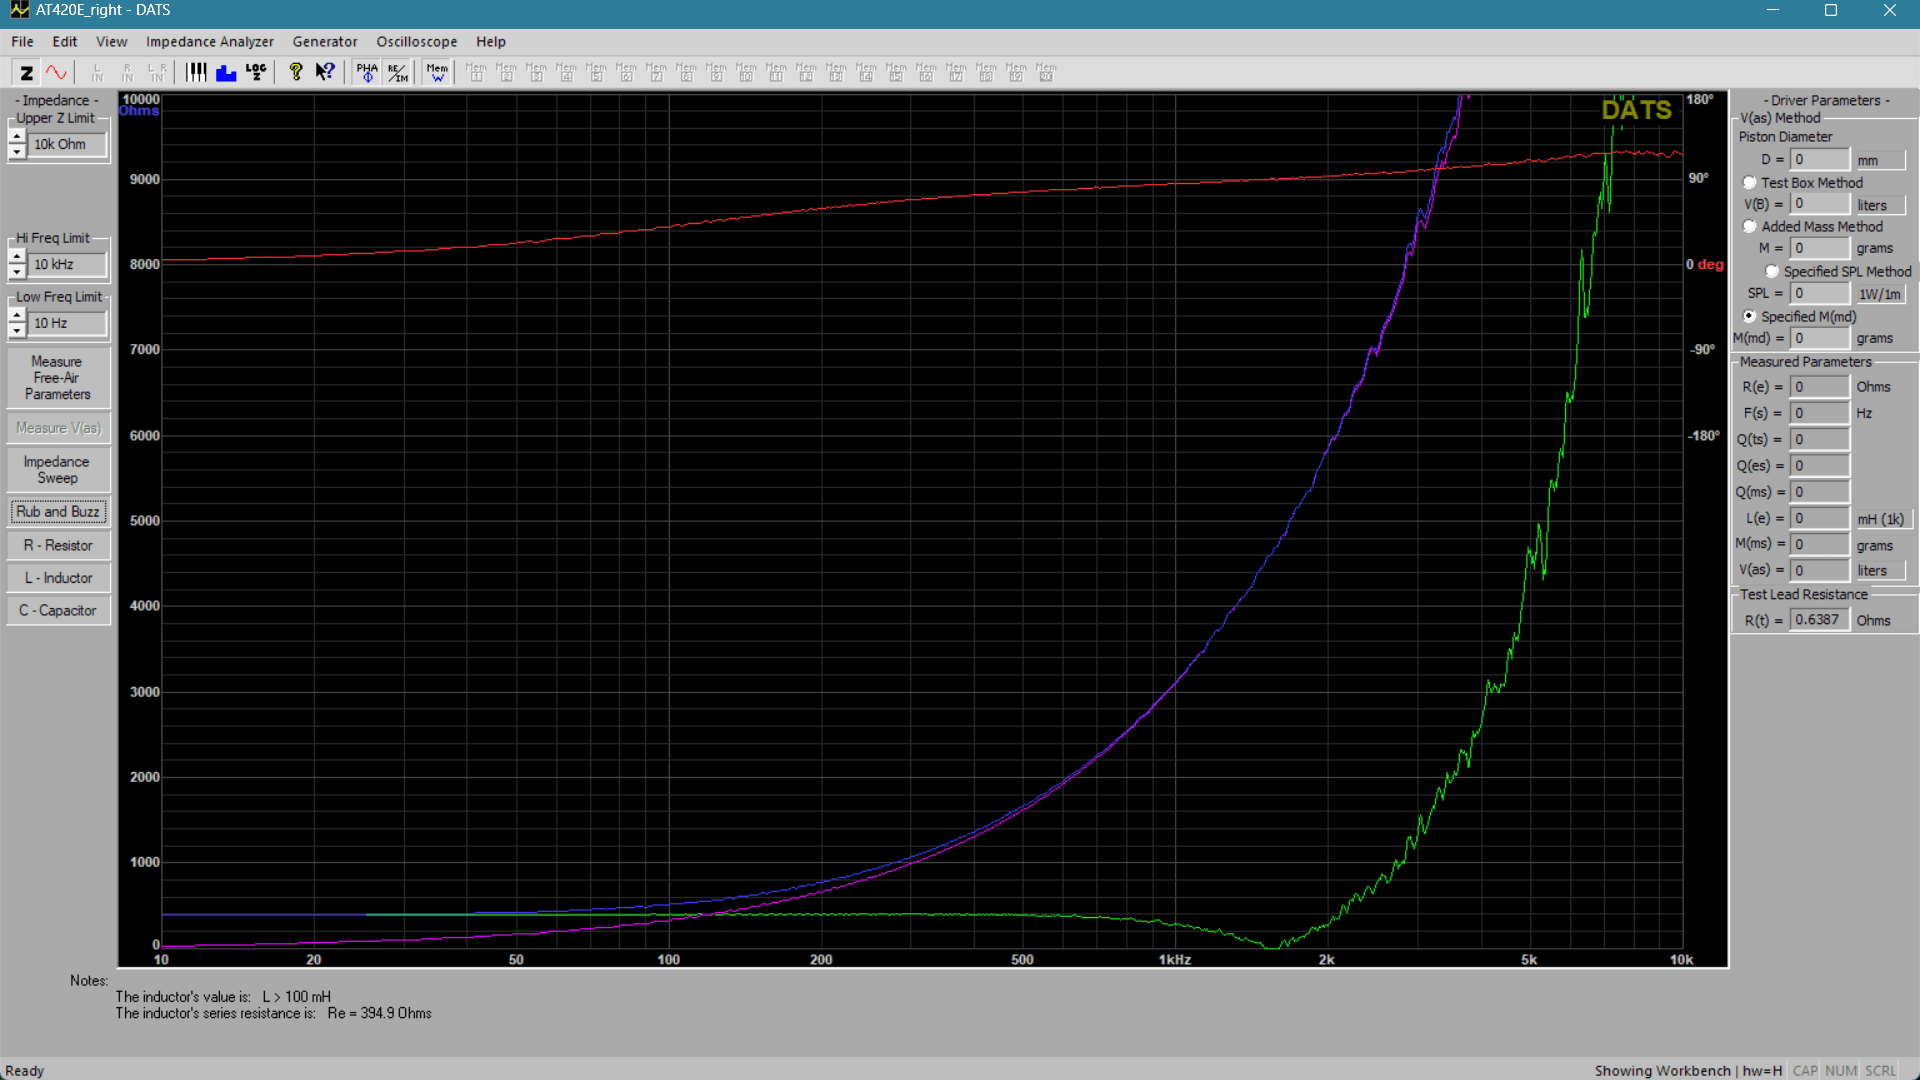
Task: Decrease the Upper Z Limit with down arrow
Action: pos(17,151)
